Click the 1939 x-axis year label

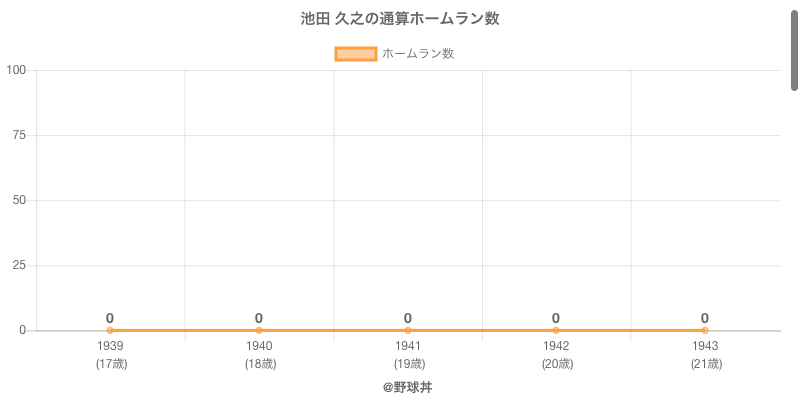[111, 346]
